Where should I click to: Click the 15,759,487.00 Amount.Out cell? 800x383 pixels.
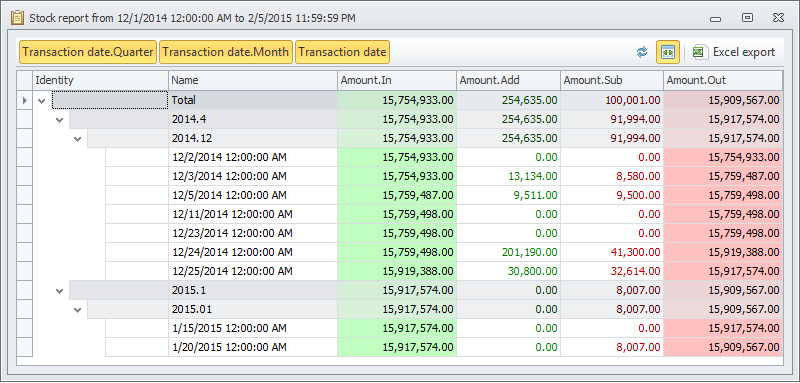coord(723,176)
